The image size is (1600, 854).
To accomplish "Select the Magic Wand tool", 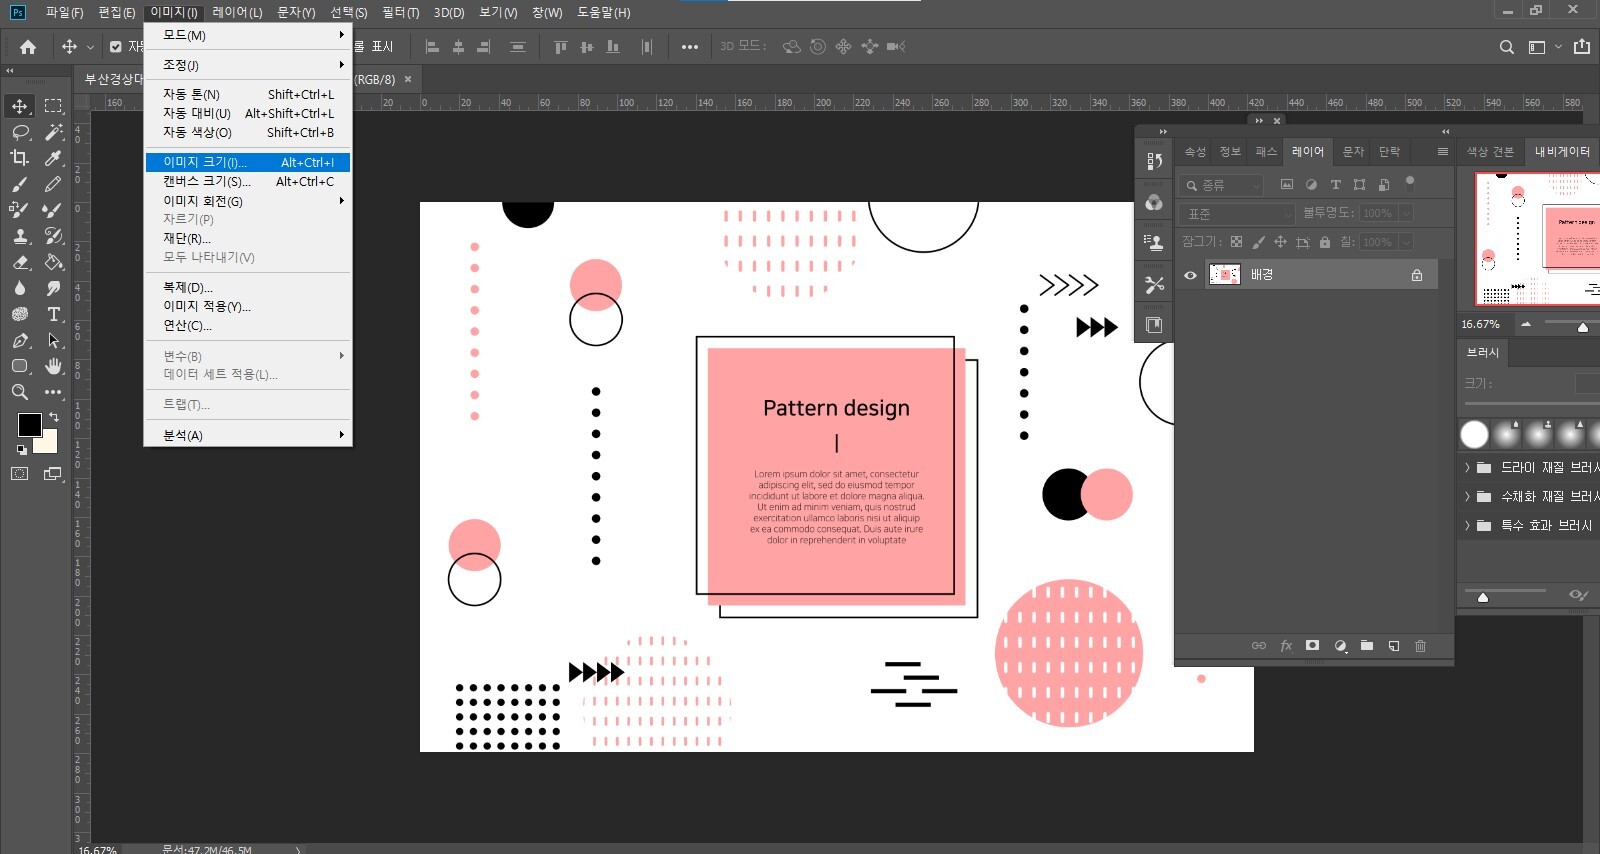I will pos(54,132).
